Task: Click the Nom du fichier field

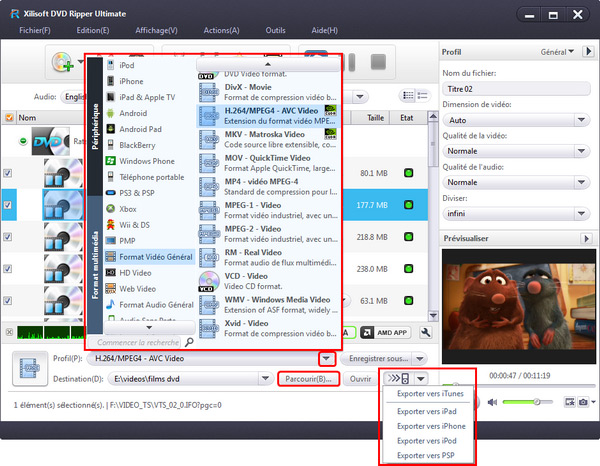Action: 516,89
